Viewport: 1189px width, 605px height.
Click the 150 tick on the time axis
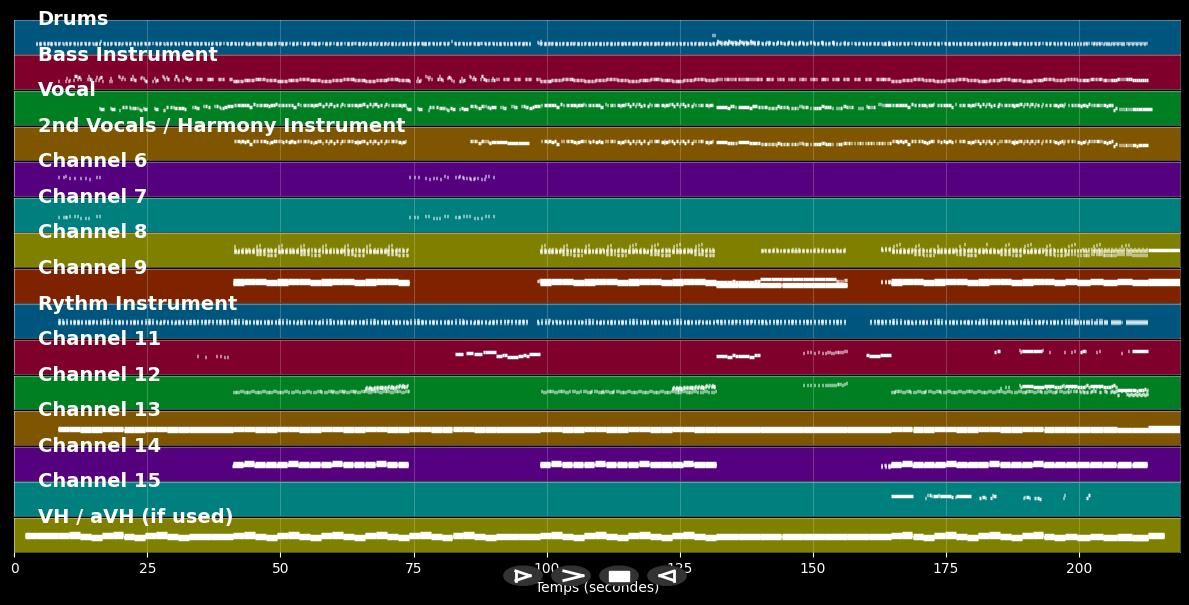point(813,569)
